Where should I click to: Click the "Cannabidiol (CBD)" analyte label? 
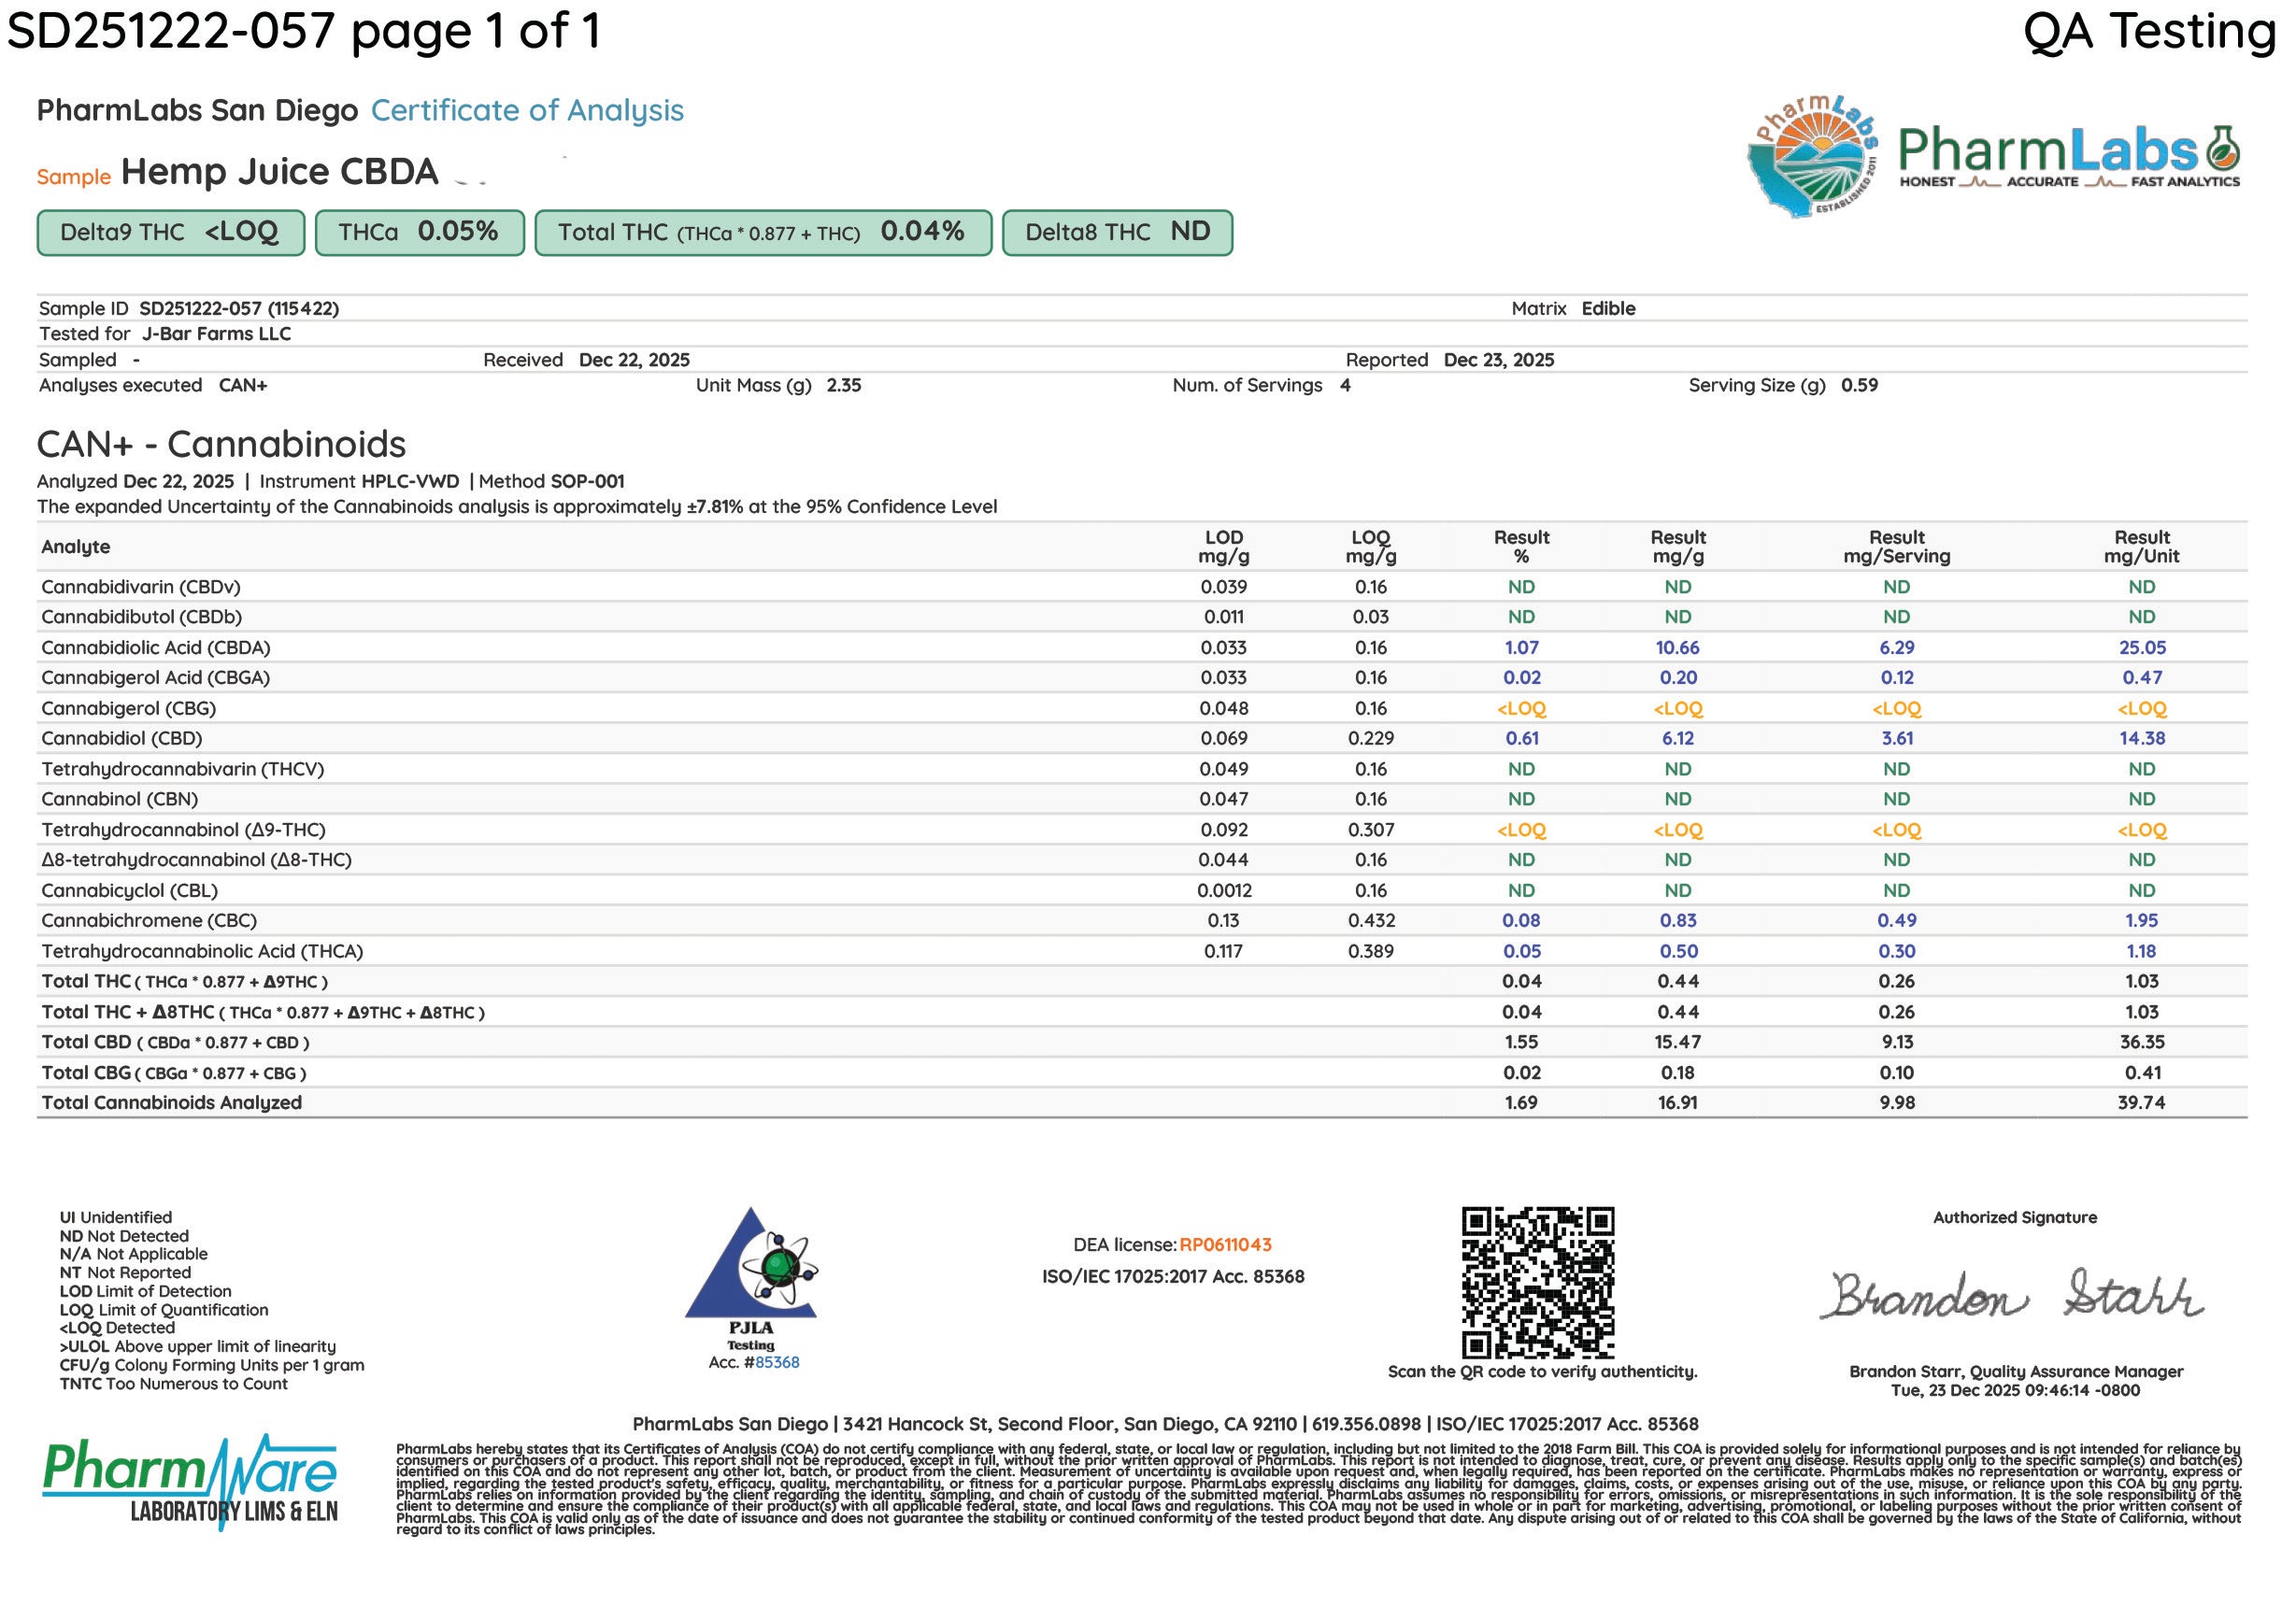[122, 739]
